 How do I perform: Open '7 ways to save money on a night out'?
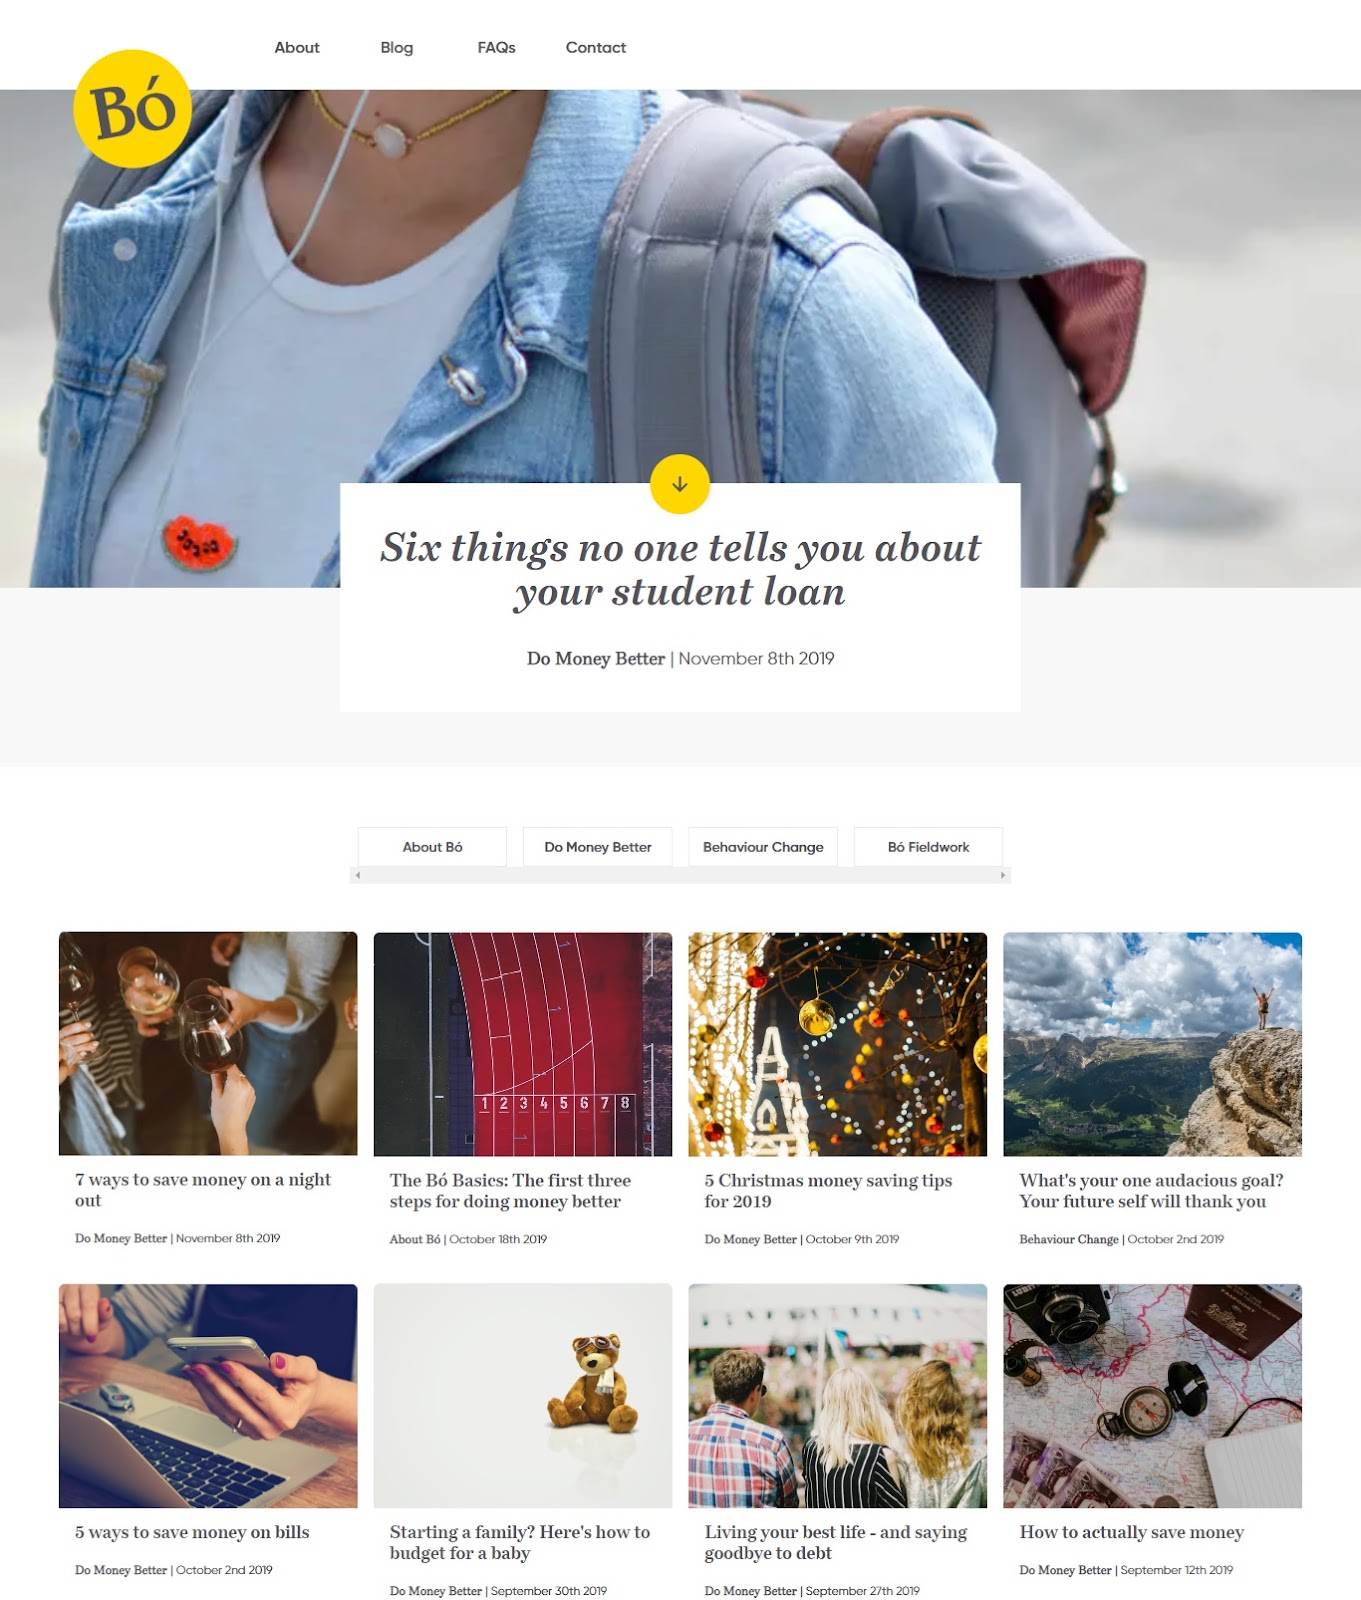(203, 1190)
